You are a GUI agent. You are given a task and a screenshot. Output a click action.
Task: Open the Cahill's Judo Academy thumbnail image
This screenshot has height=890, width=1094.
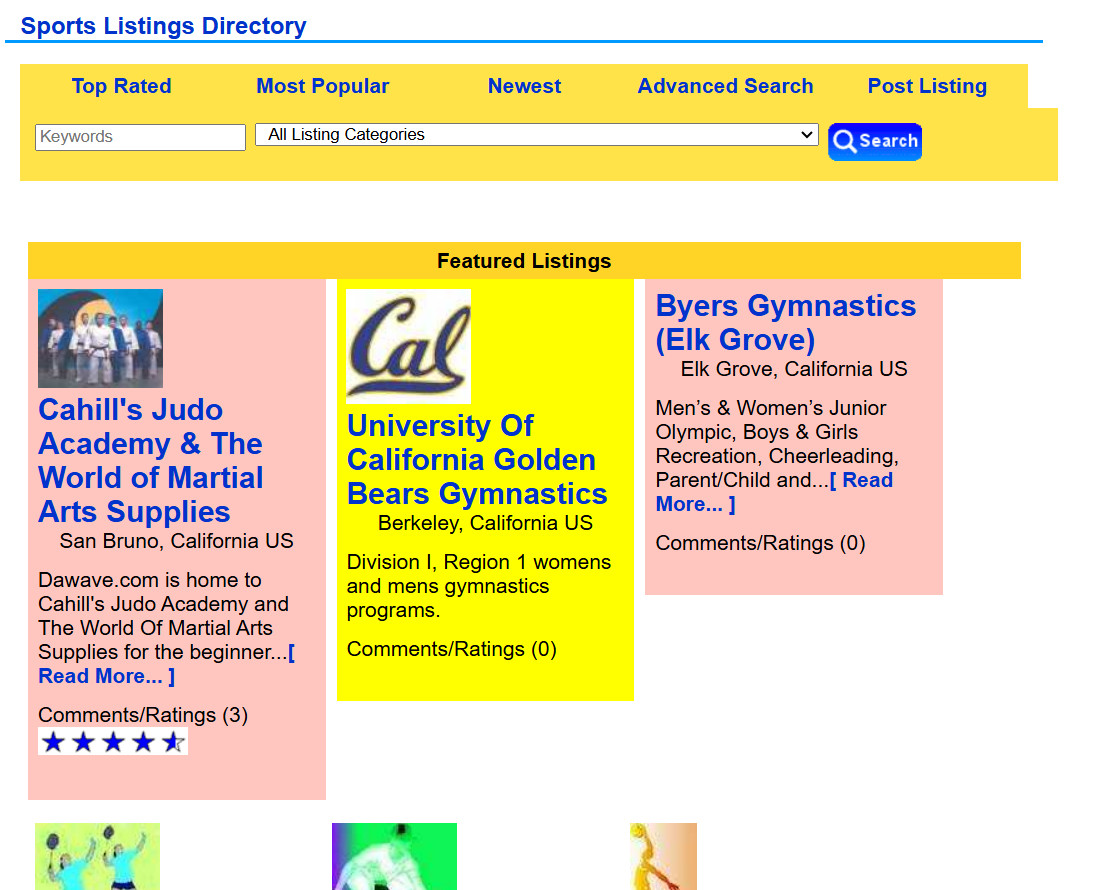100,338
